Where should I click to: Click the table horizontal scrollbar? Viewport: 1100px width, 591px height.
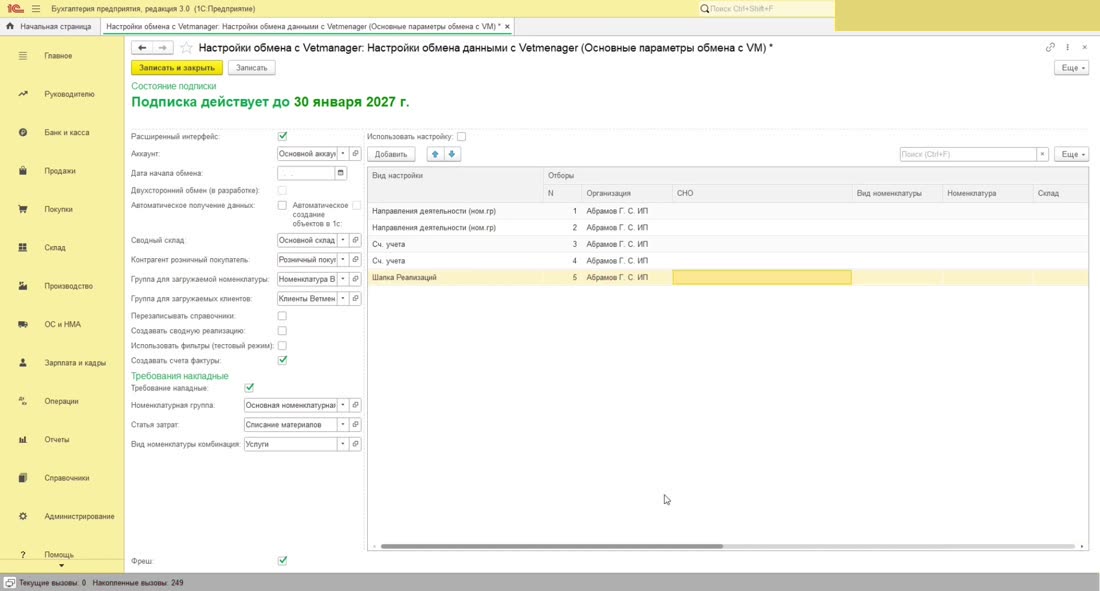coord(551,546)
